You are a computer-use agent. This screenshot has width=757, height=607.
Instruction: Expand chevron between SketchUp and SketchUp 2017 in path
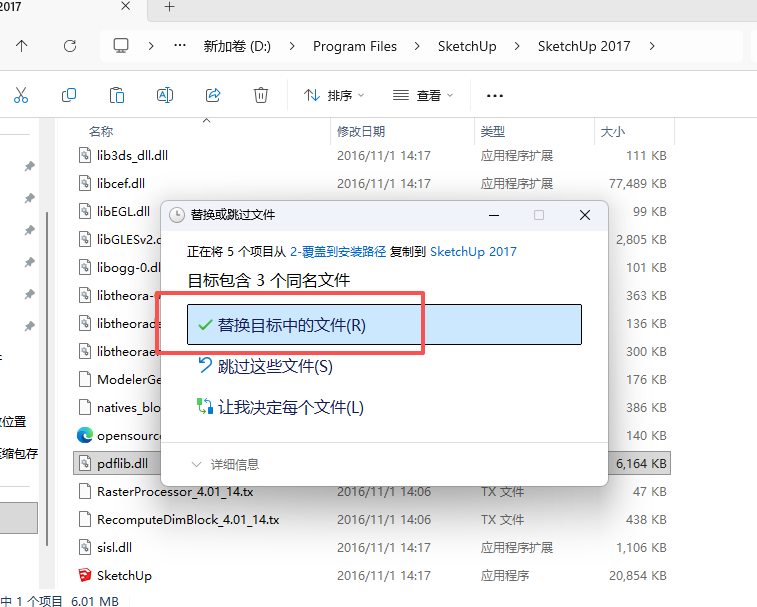517,46
